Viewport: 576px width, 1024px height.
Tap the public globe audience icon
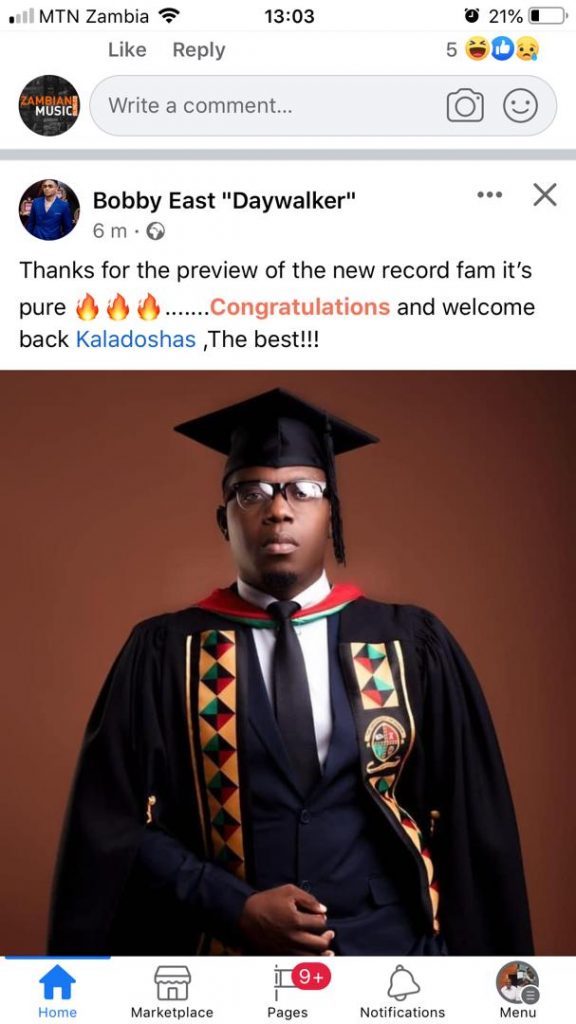click(155, 231)
